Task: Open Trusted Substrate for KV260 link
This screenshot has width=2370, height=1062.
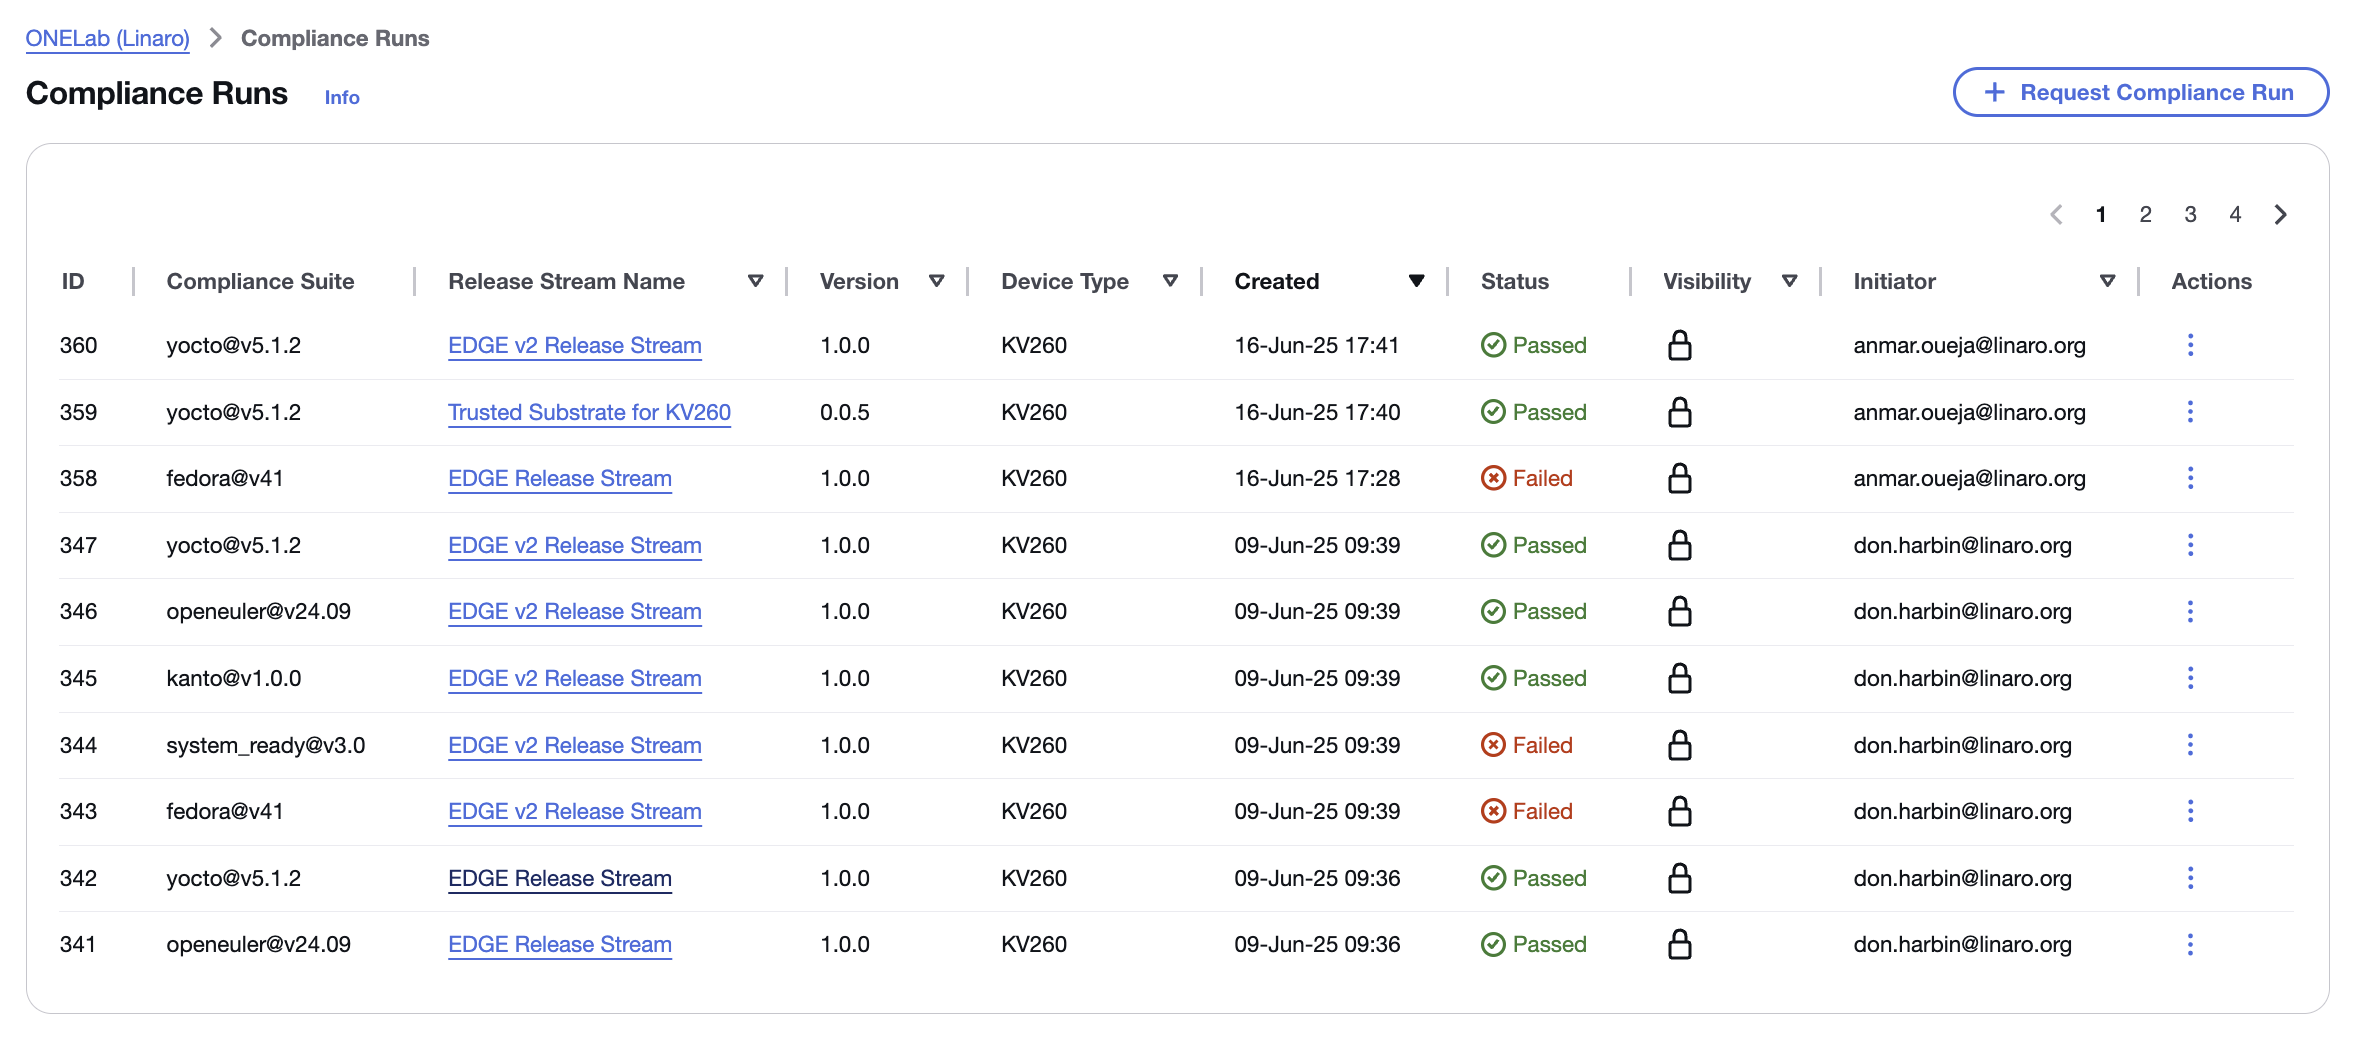Action: [x=589, y=412]
